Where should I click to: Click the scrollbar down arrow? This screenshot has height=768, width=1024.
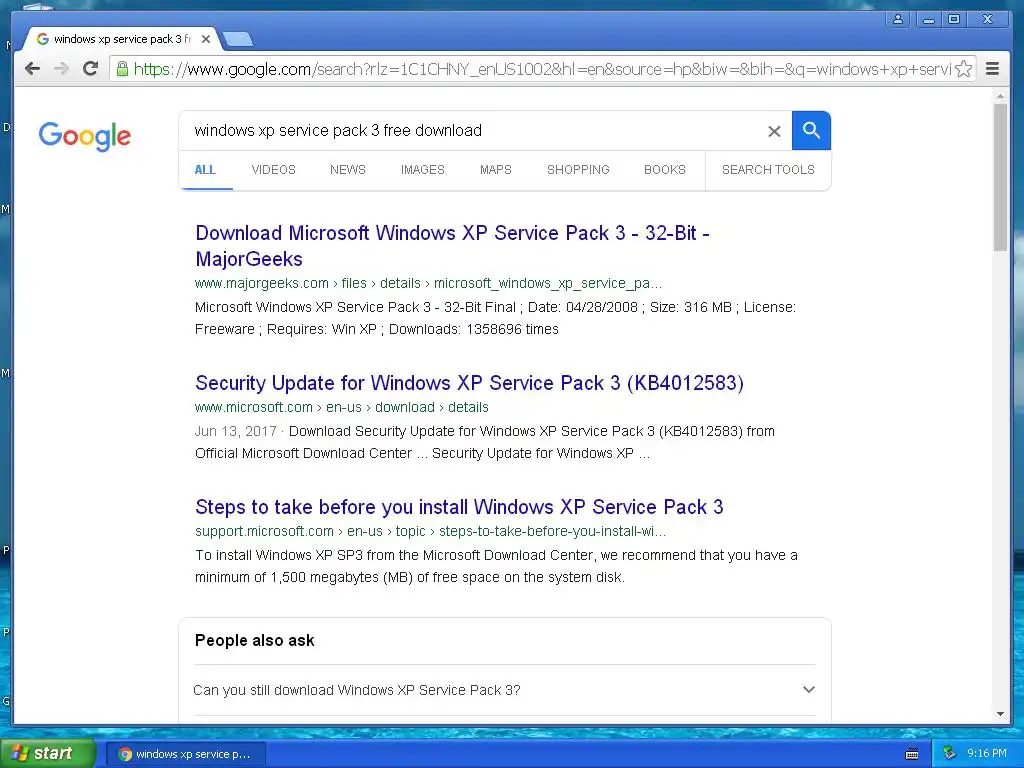click(x=1000, y=714)
